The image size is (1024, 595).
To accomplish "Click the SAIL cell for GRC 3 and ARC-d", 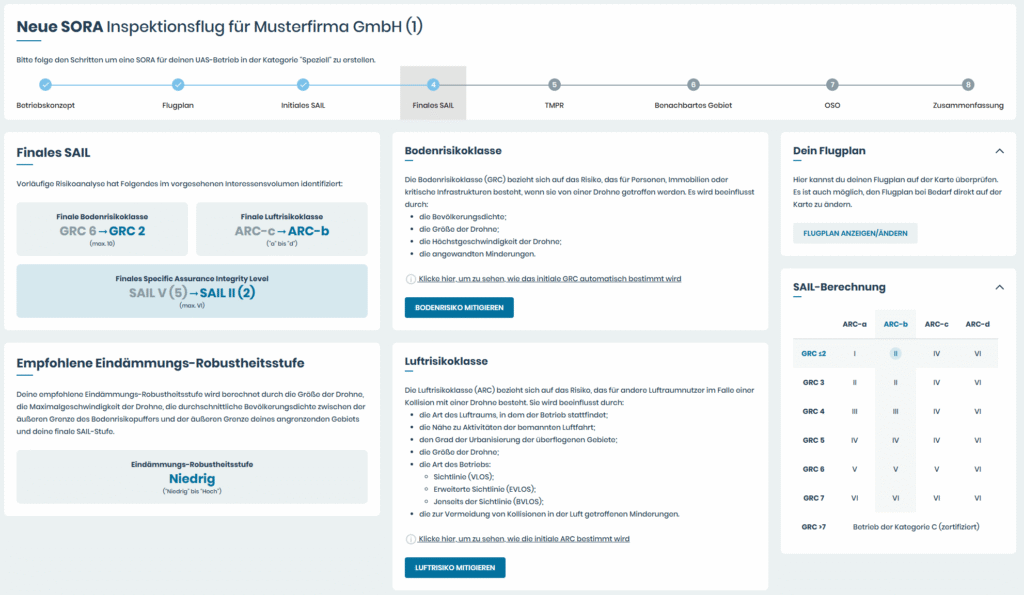I will click(978, 382).
